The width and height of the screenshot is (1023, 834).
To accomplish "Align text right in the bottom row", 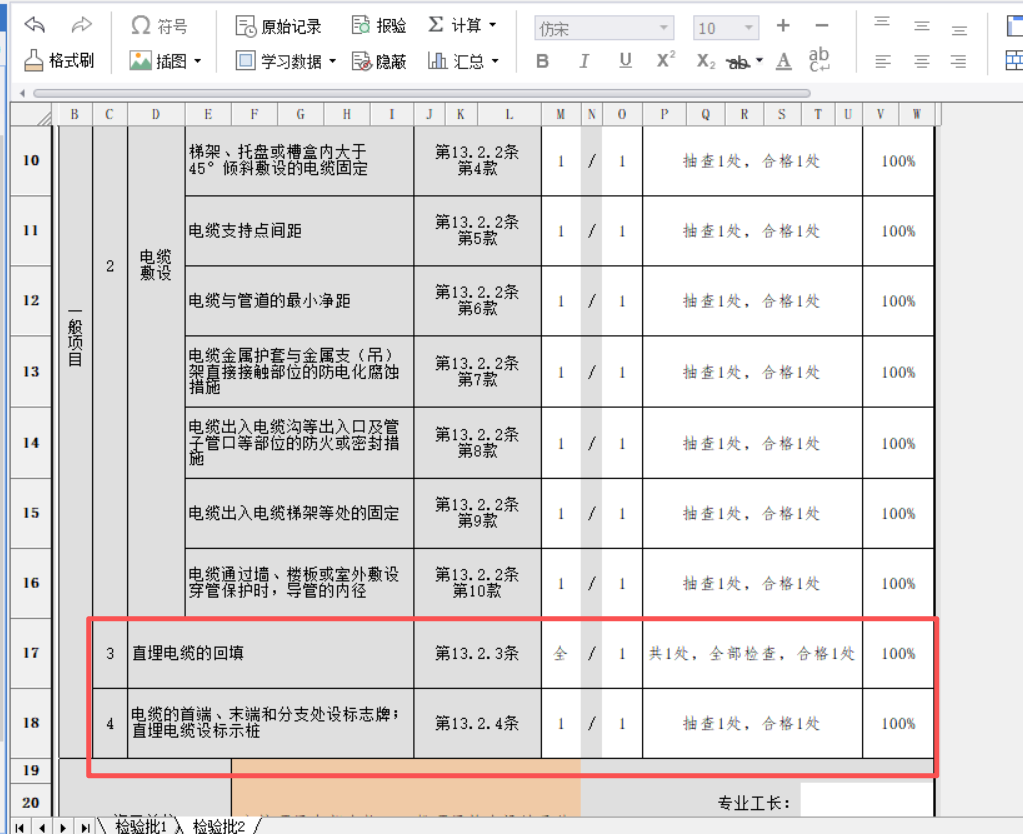I will [958, 62].
